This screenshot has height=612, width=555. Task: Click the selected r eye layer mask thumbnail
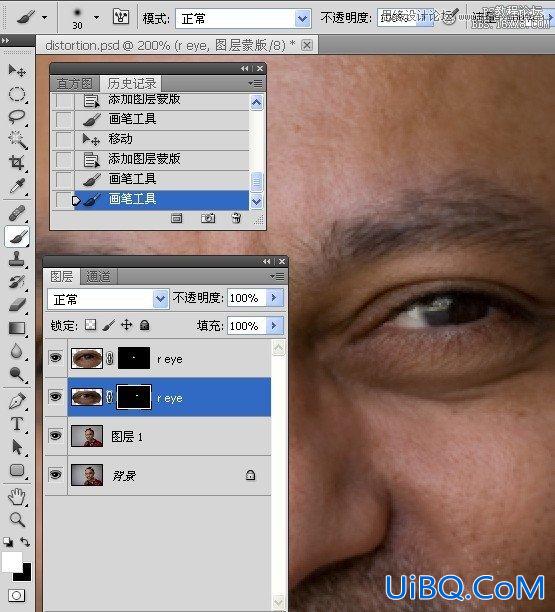[x=134, y=397]
